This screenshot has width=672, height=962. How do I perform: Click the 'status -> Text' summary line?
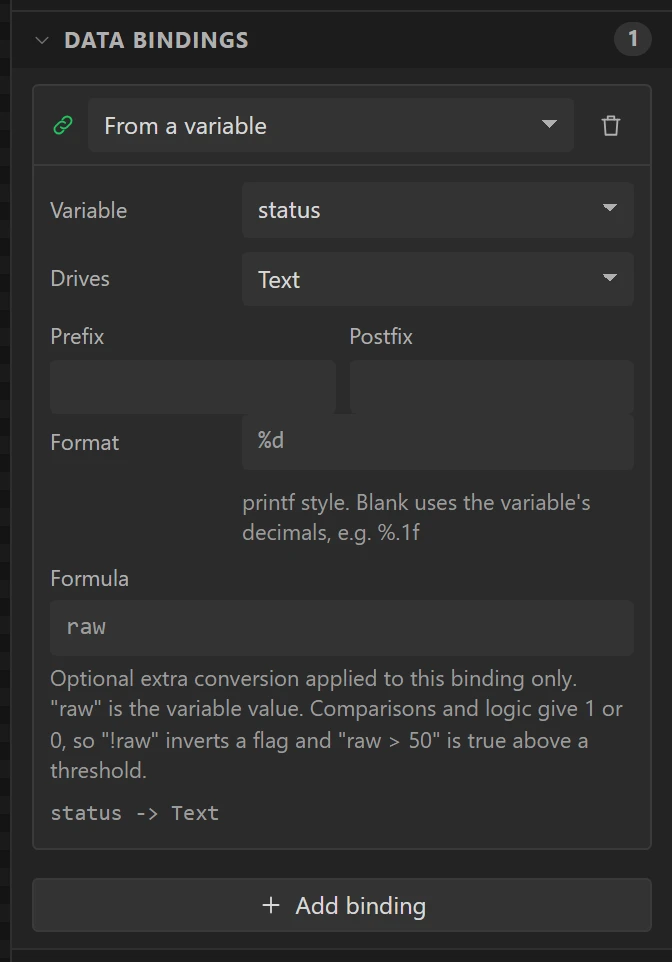click(134, 813)
